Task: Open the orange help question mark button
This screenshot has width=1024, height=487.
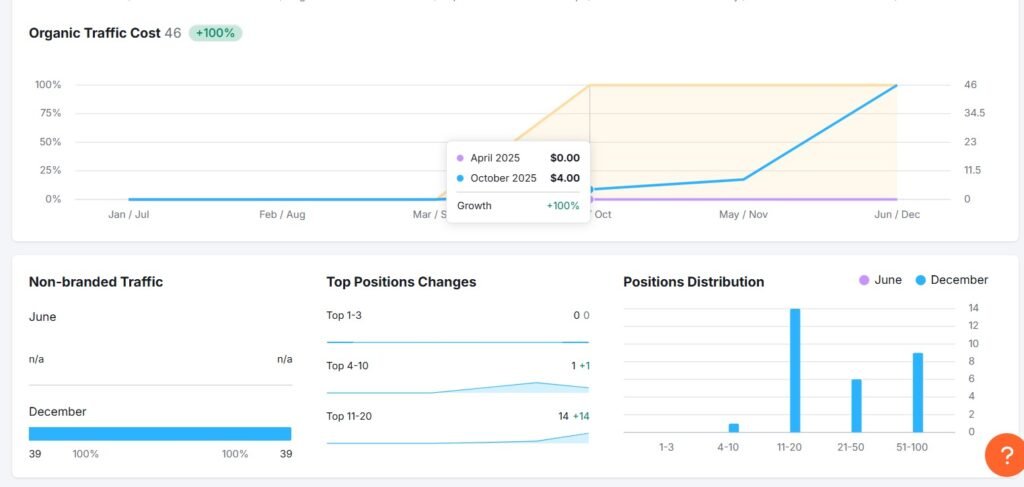Action: 1004,454
